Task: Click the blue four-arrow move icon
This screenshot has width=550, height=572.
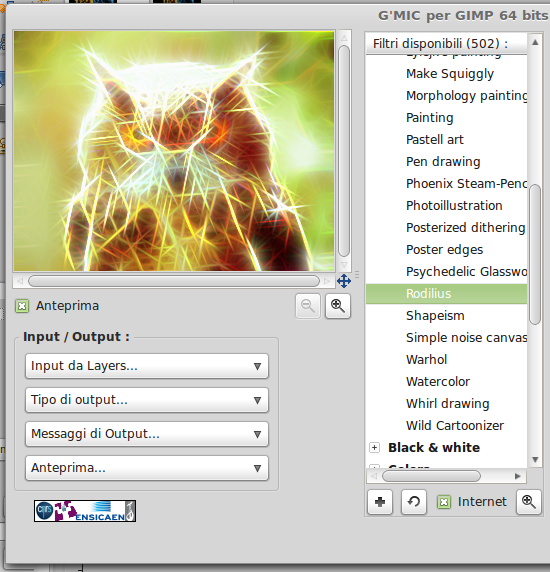Action: click(344, 281)
